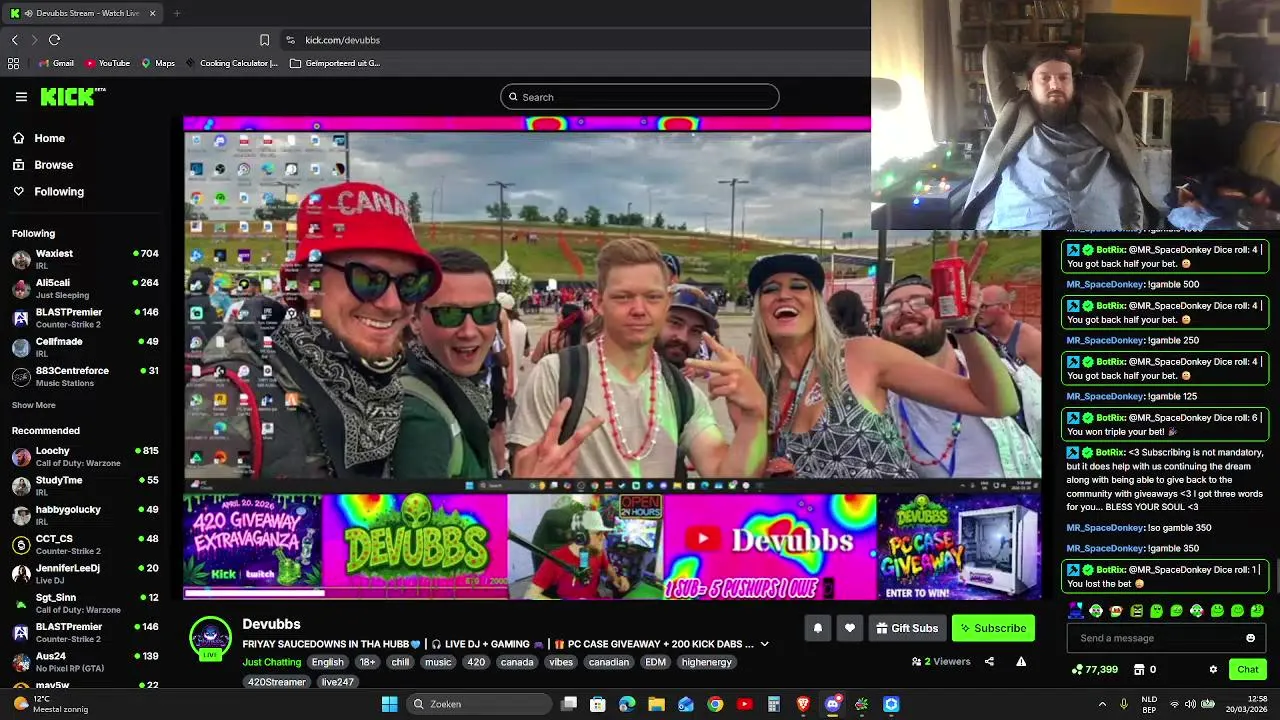Open Windows Start menu

389,704
